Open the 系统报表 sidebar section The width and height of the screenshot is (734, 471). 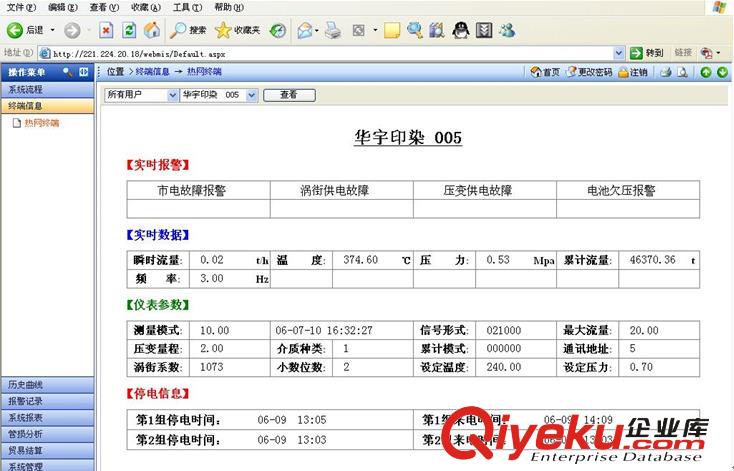(47, 417)
